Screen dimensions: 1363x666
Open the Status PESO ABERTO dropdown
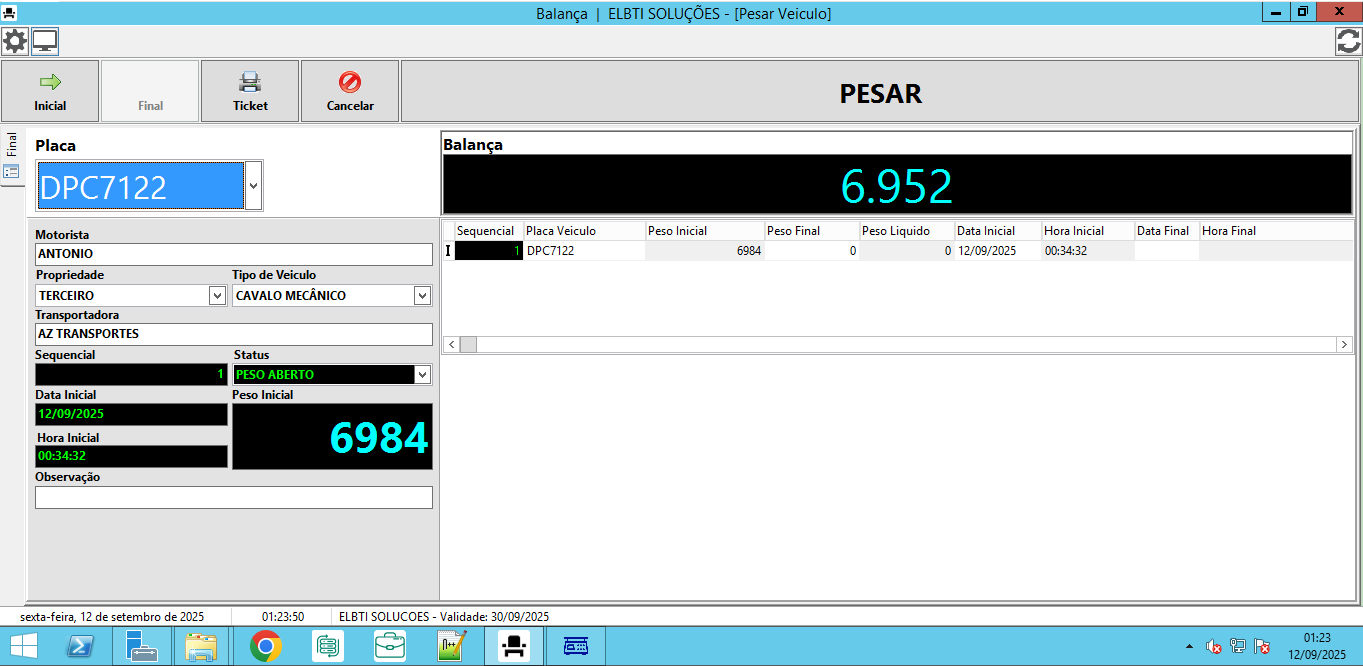422,375
